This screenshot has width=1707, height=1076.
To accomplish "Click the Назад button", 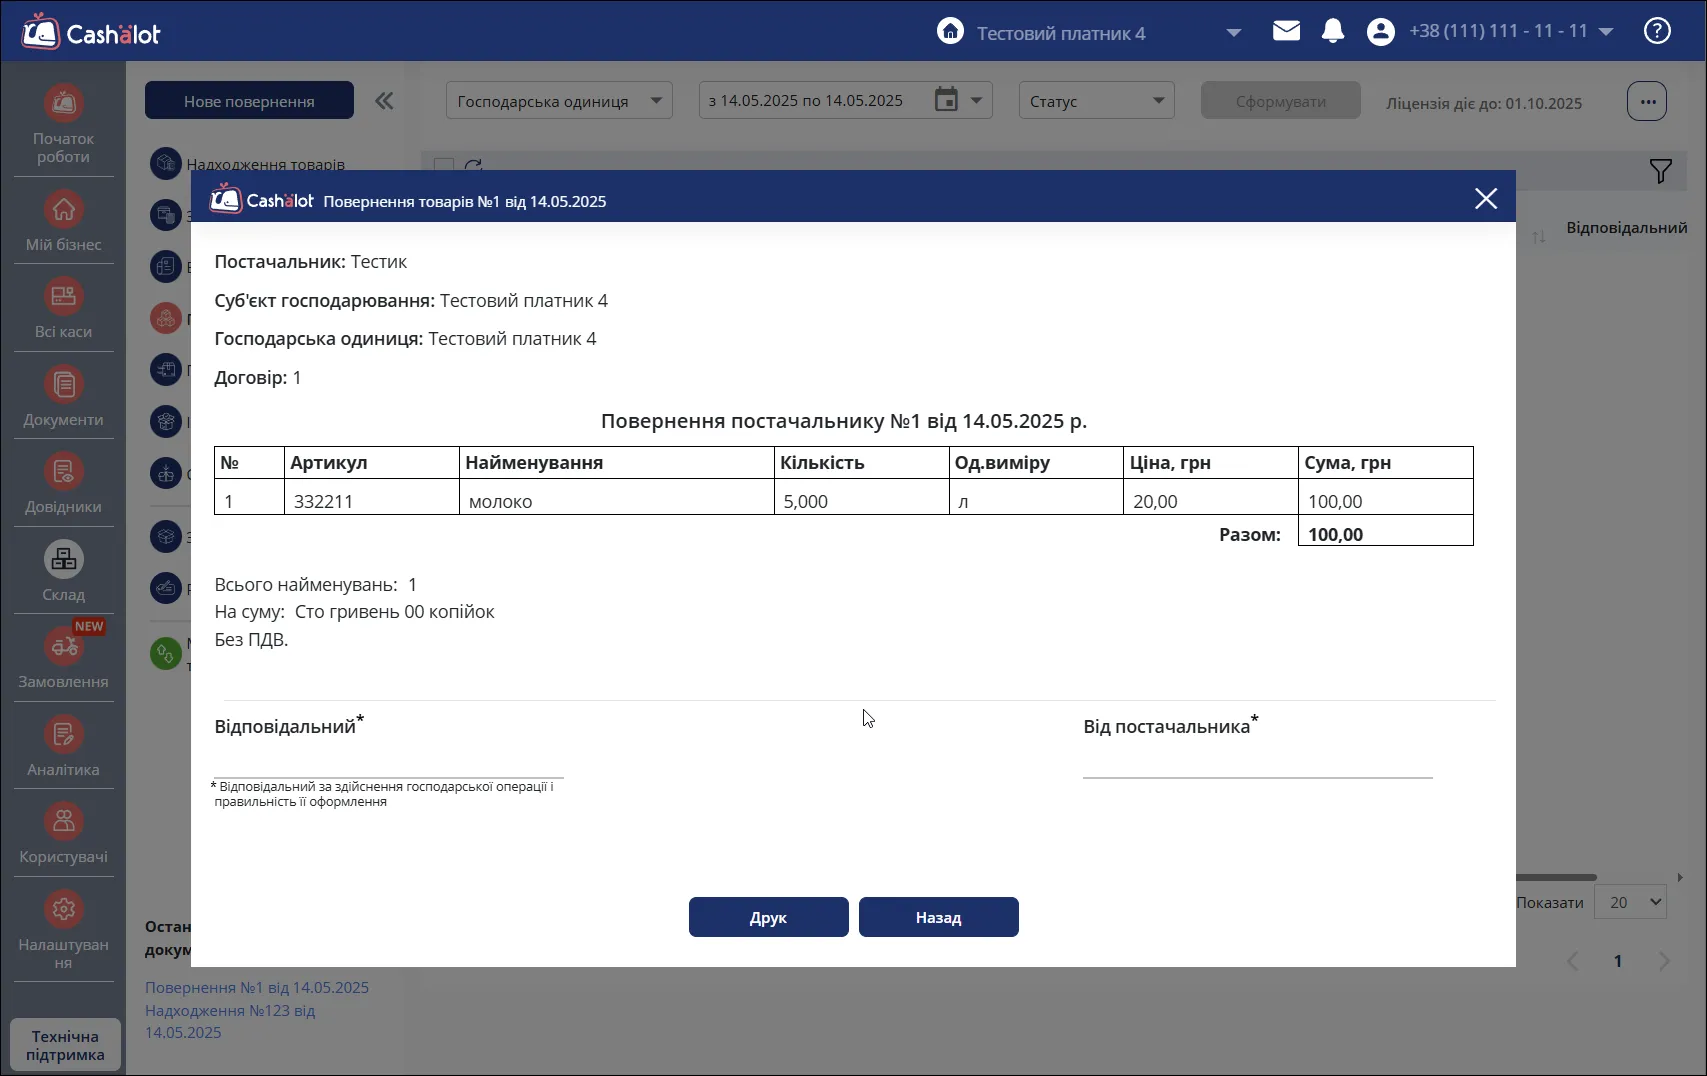I will [x=939, y=917].
